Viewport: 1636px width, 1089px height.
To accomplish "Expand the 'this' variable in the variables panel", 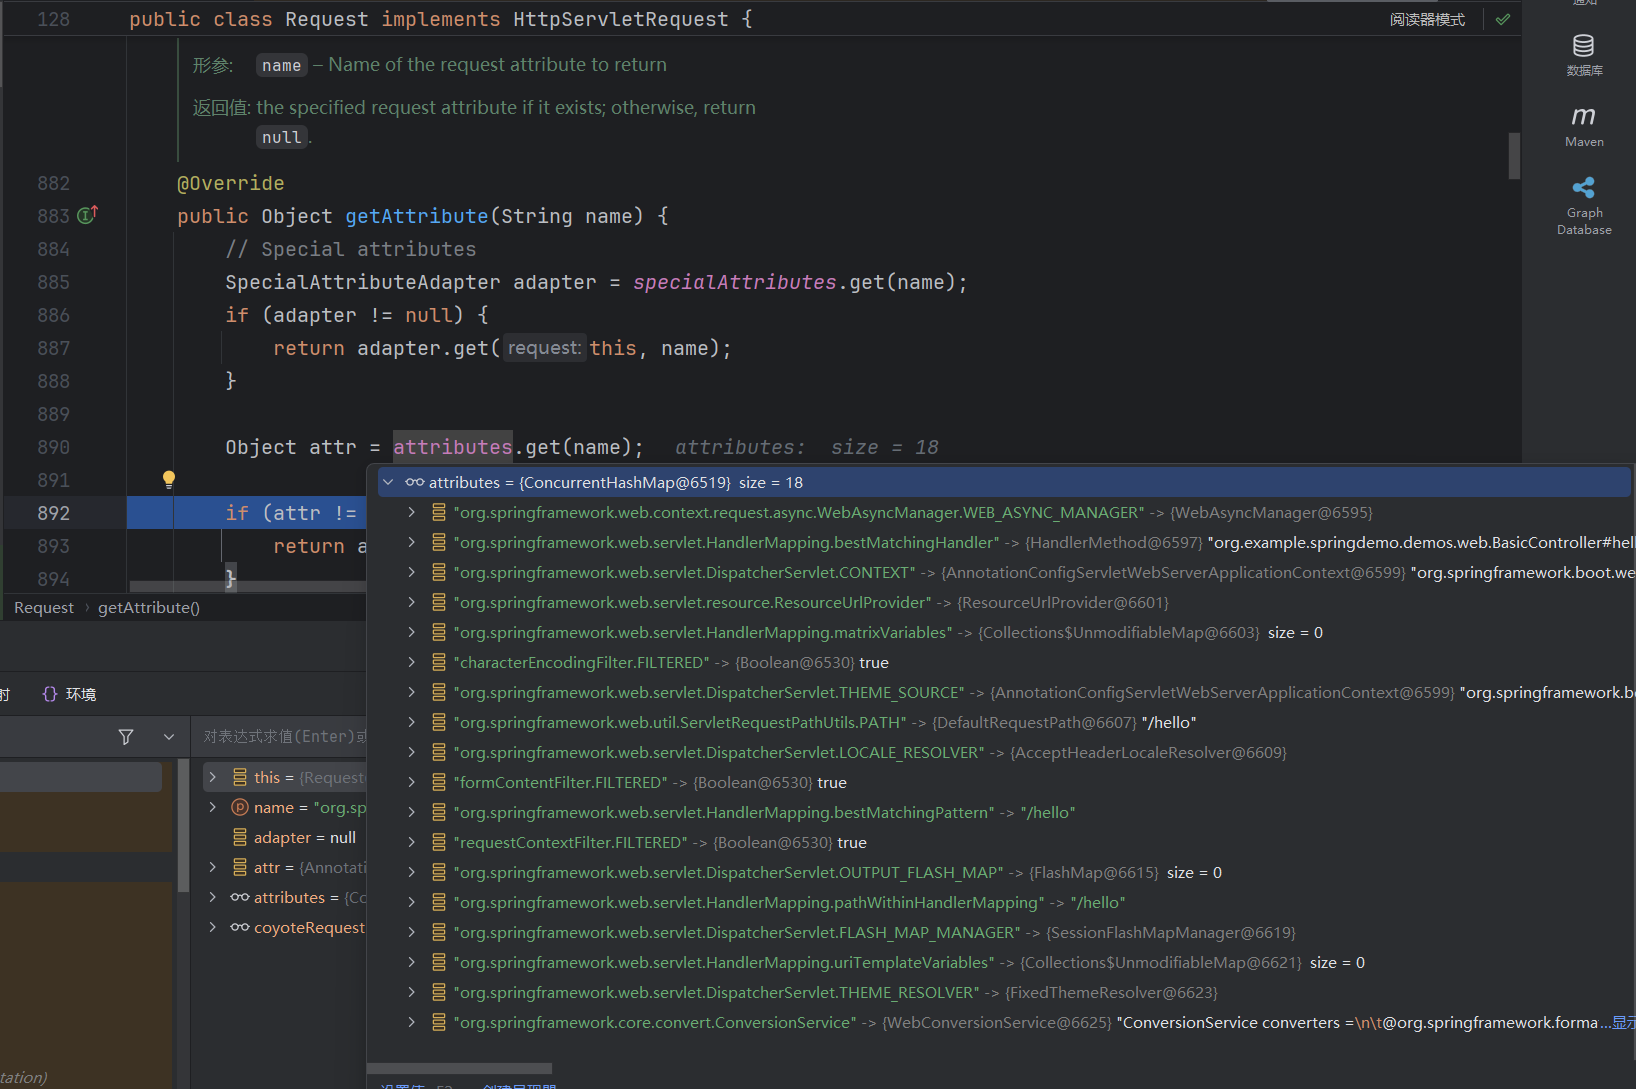I will tap(212, 777).
